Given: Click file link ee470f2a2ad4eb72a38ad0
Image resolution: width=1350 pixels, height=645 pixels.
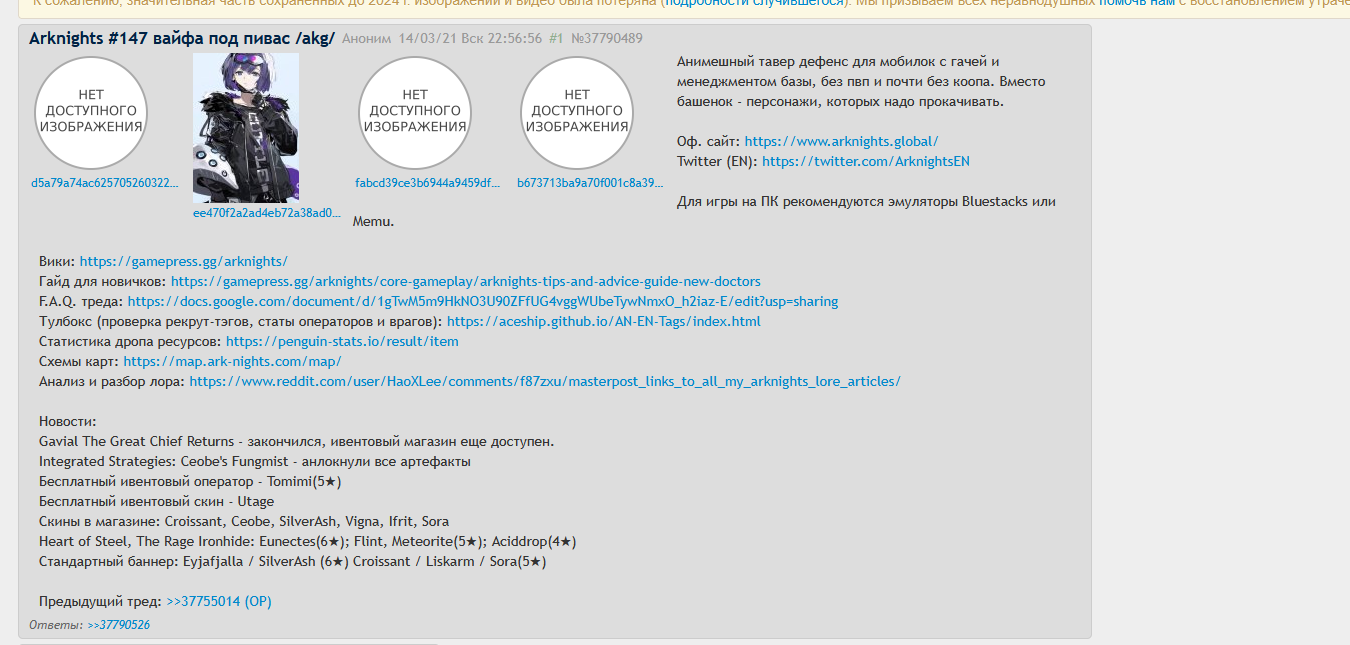Looking at the screenshot, I should tap(267, 213).
